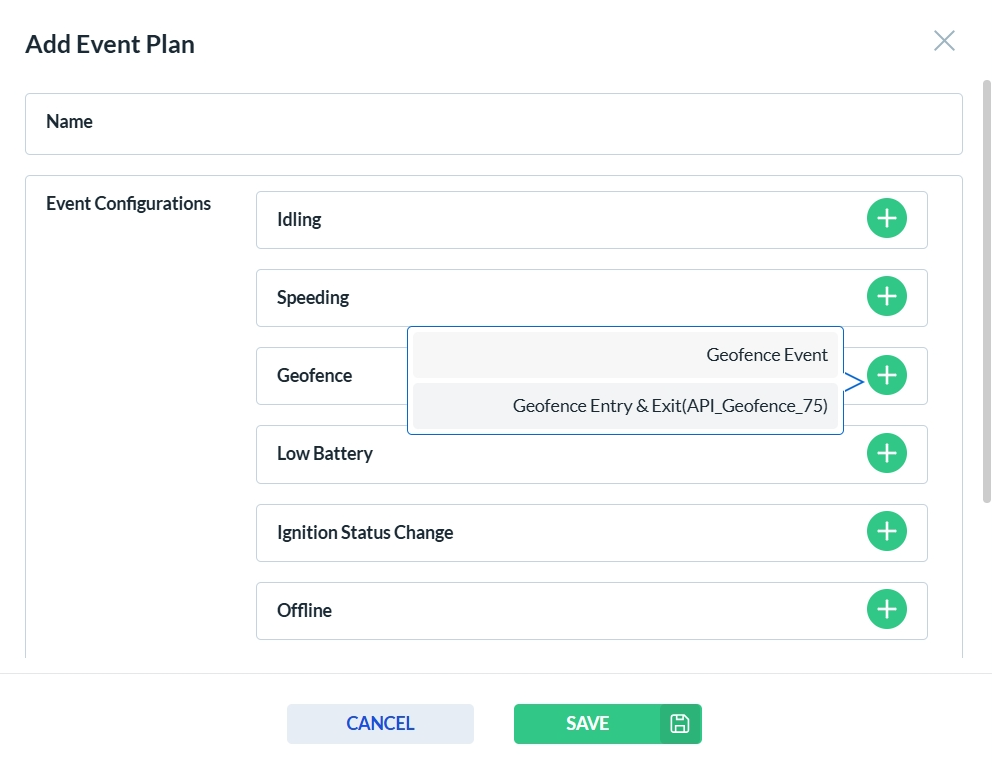The image size is (992, 767).
Task: Add a Low Battery event
Action: point(886,453)
